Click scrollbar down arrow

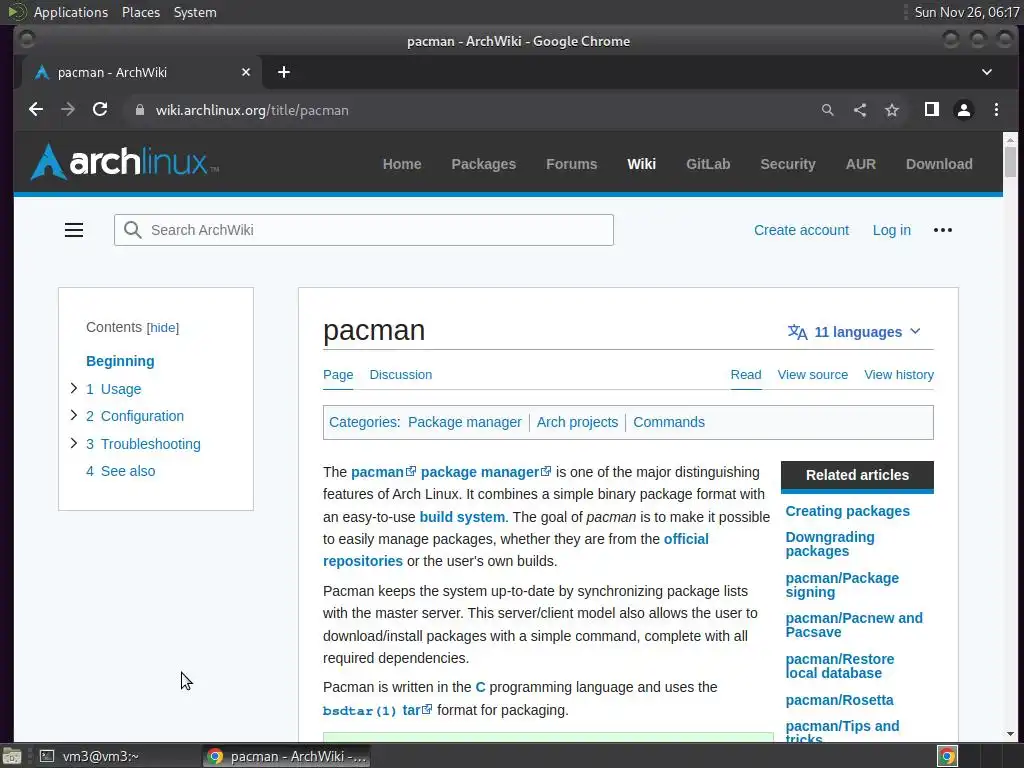click(1010, 734)
